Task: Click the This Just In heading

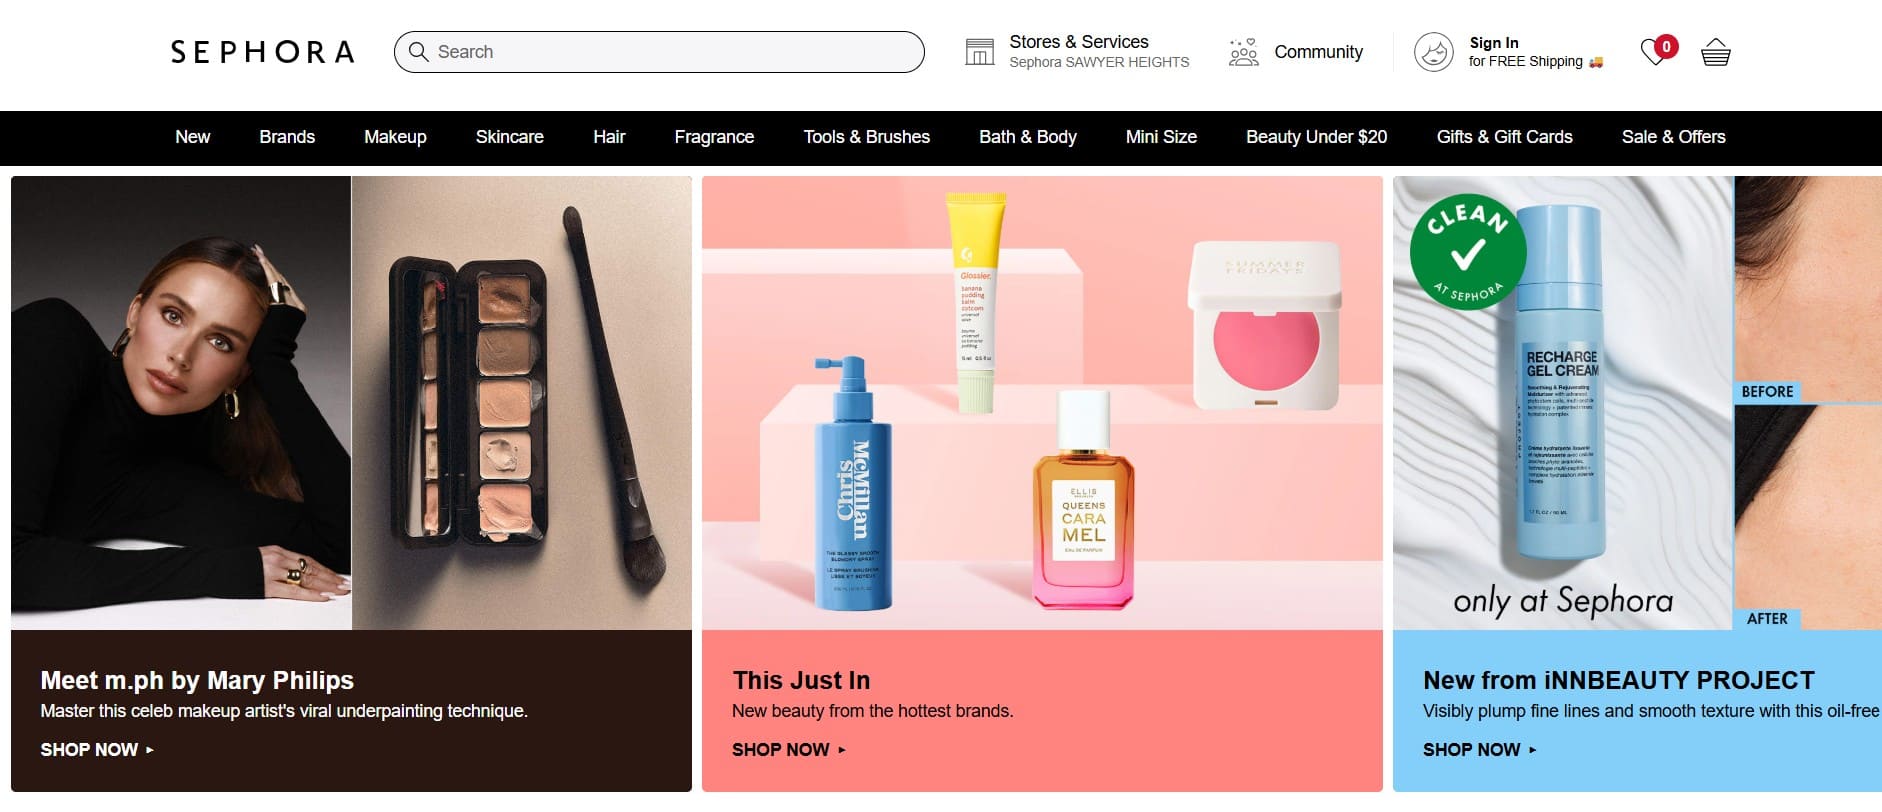Action: tap(801, 680)
